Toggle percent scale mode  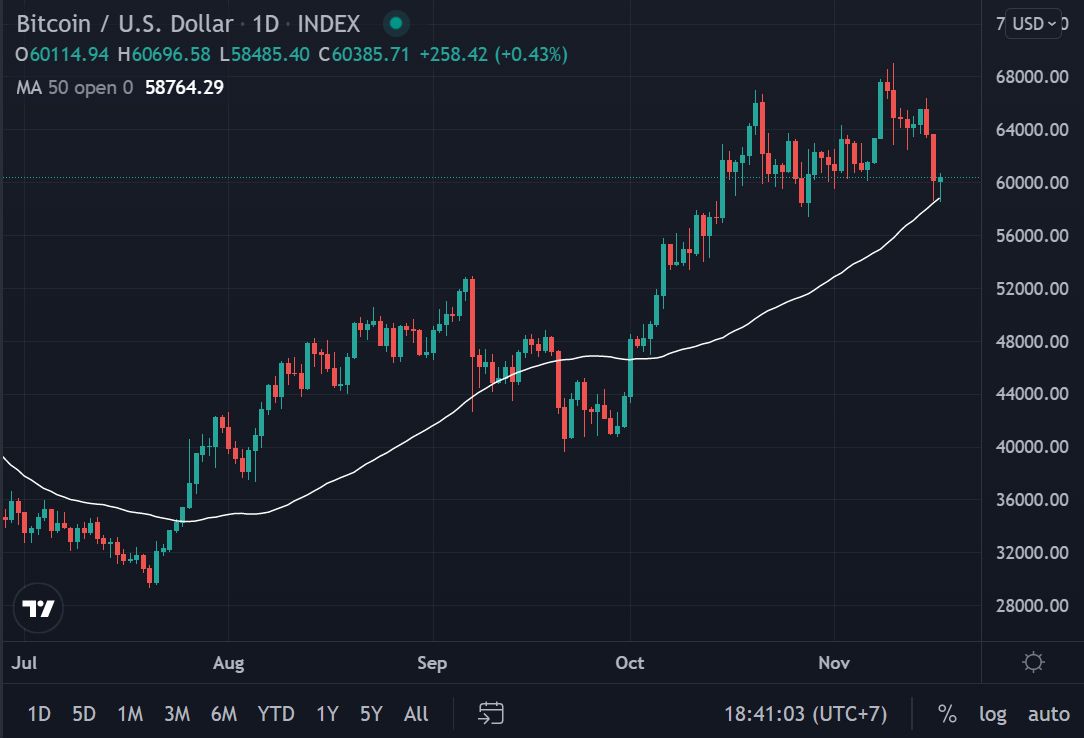(947, 714)
